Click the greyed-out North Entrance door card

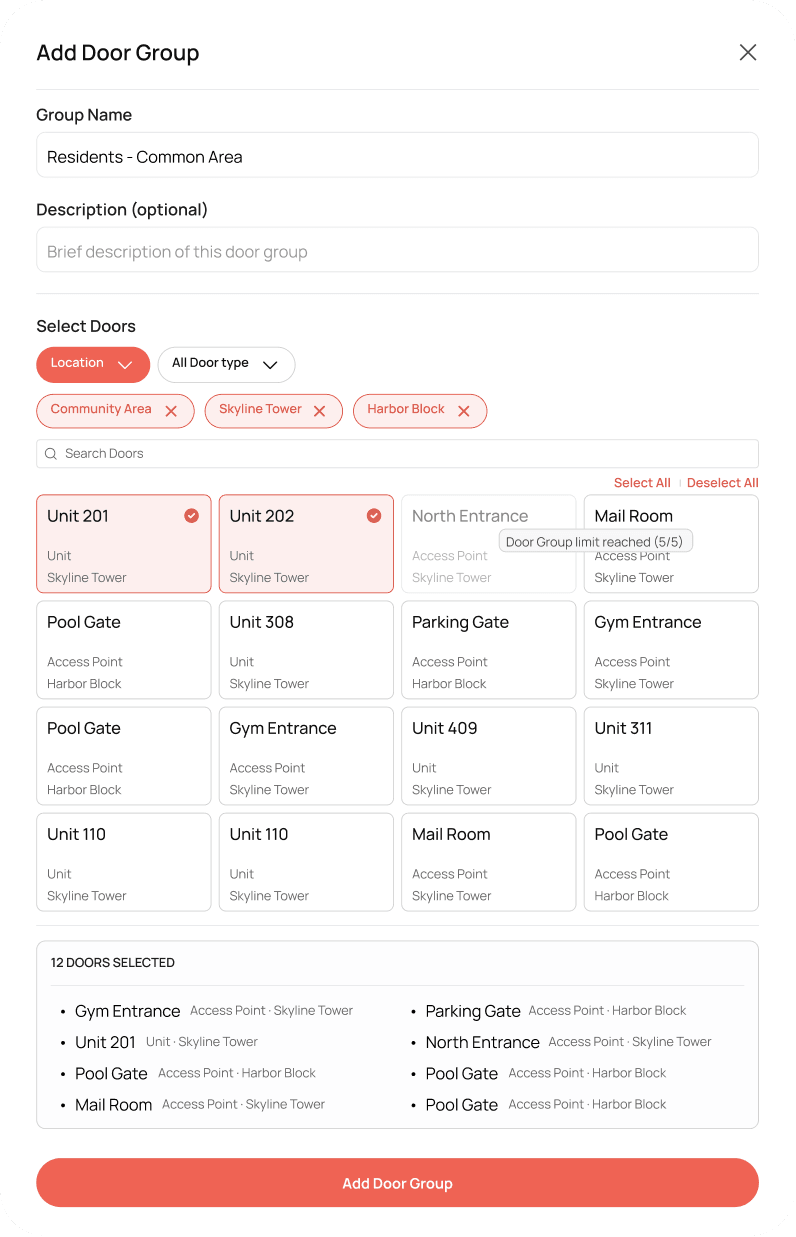(489, 544)
